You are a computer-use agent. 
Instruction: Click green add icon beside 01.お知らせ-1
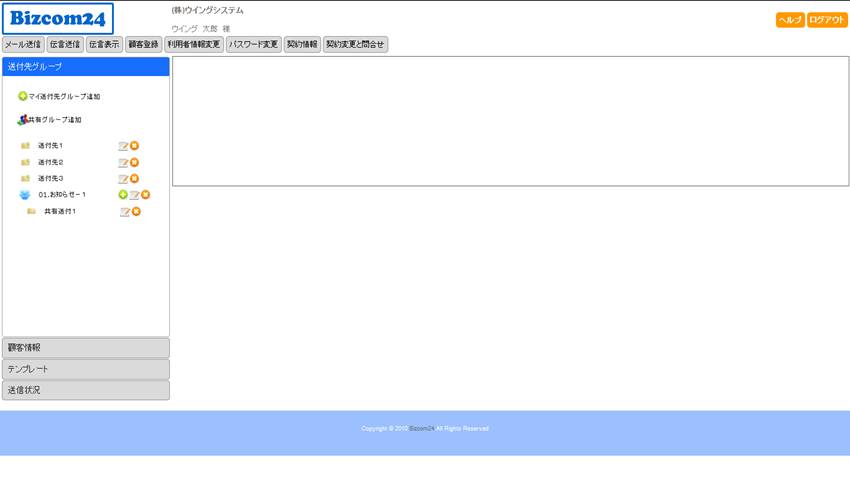(123, 195)
